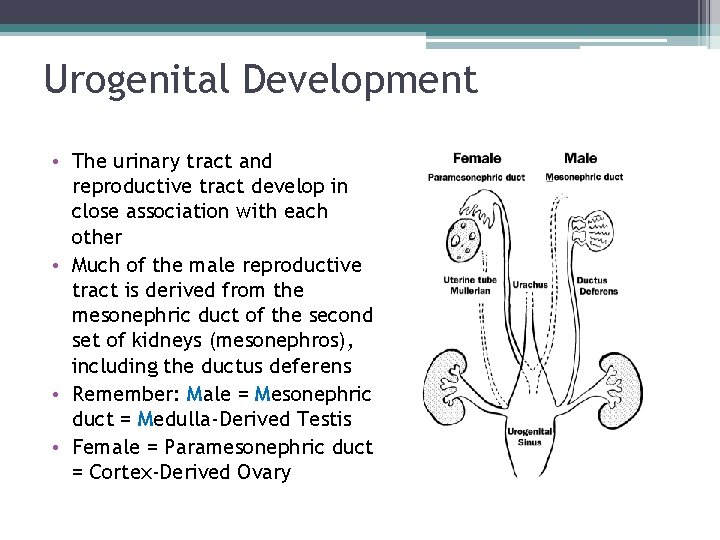Click the 'Remember: Male = Mesonephric' line

click(x=222, y=394)
